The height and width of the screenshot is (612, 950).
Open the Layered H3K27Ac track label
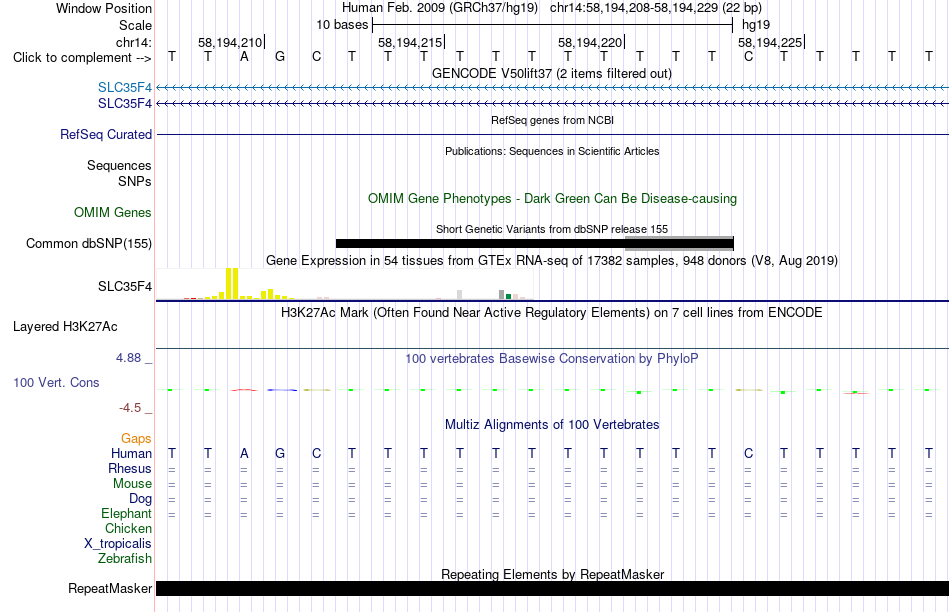point(65,327)
